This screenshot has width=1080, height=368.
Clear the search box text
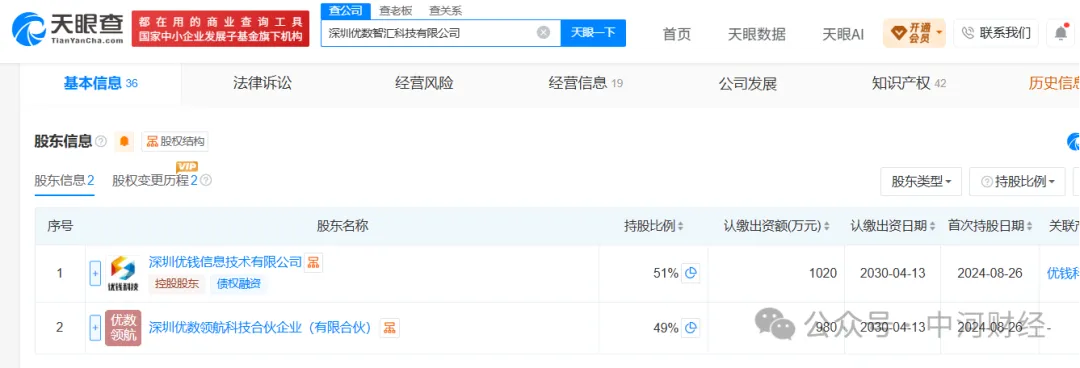(x=543, y=32)
